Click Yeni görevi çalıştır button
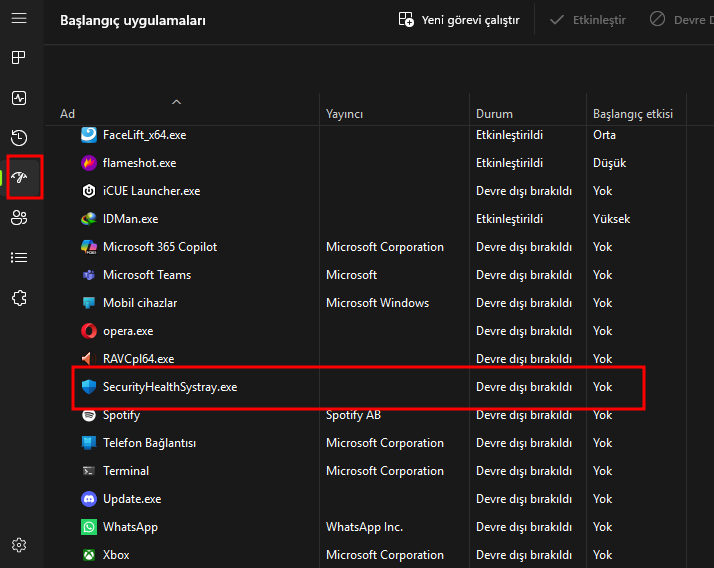 click(x=459, y=20)
